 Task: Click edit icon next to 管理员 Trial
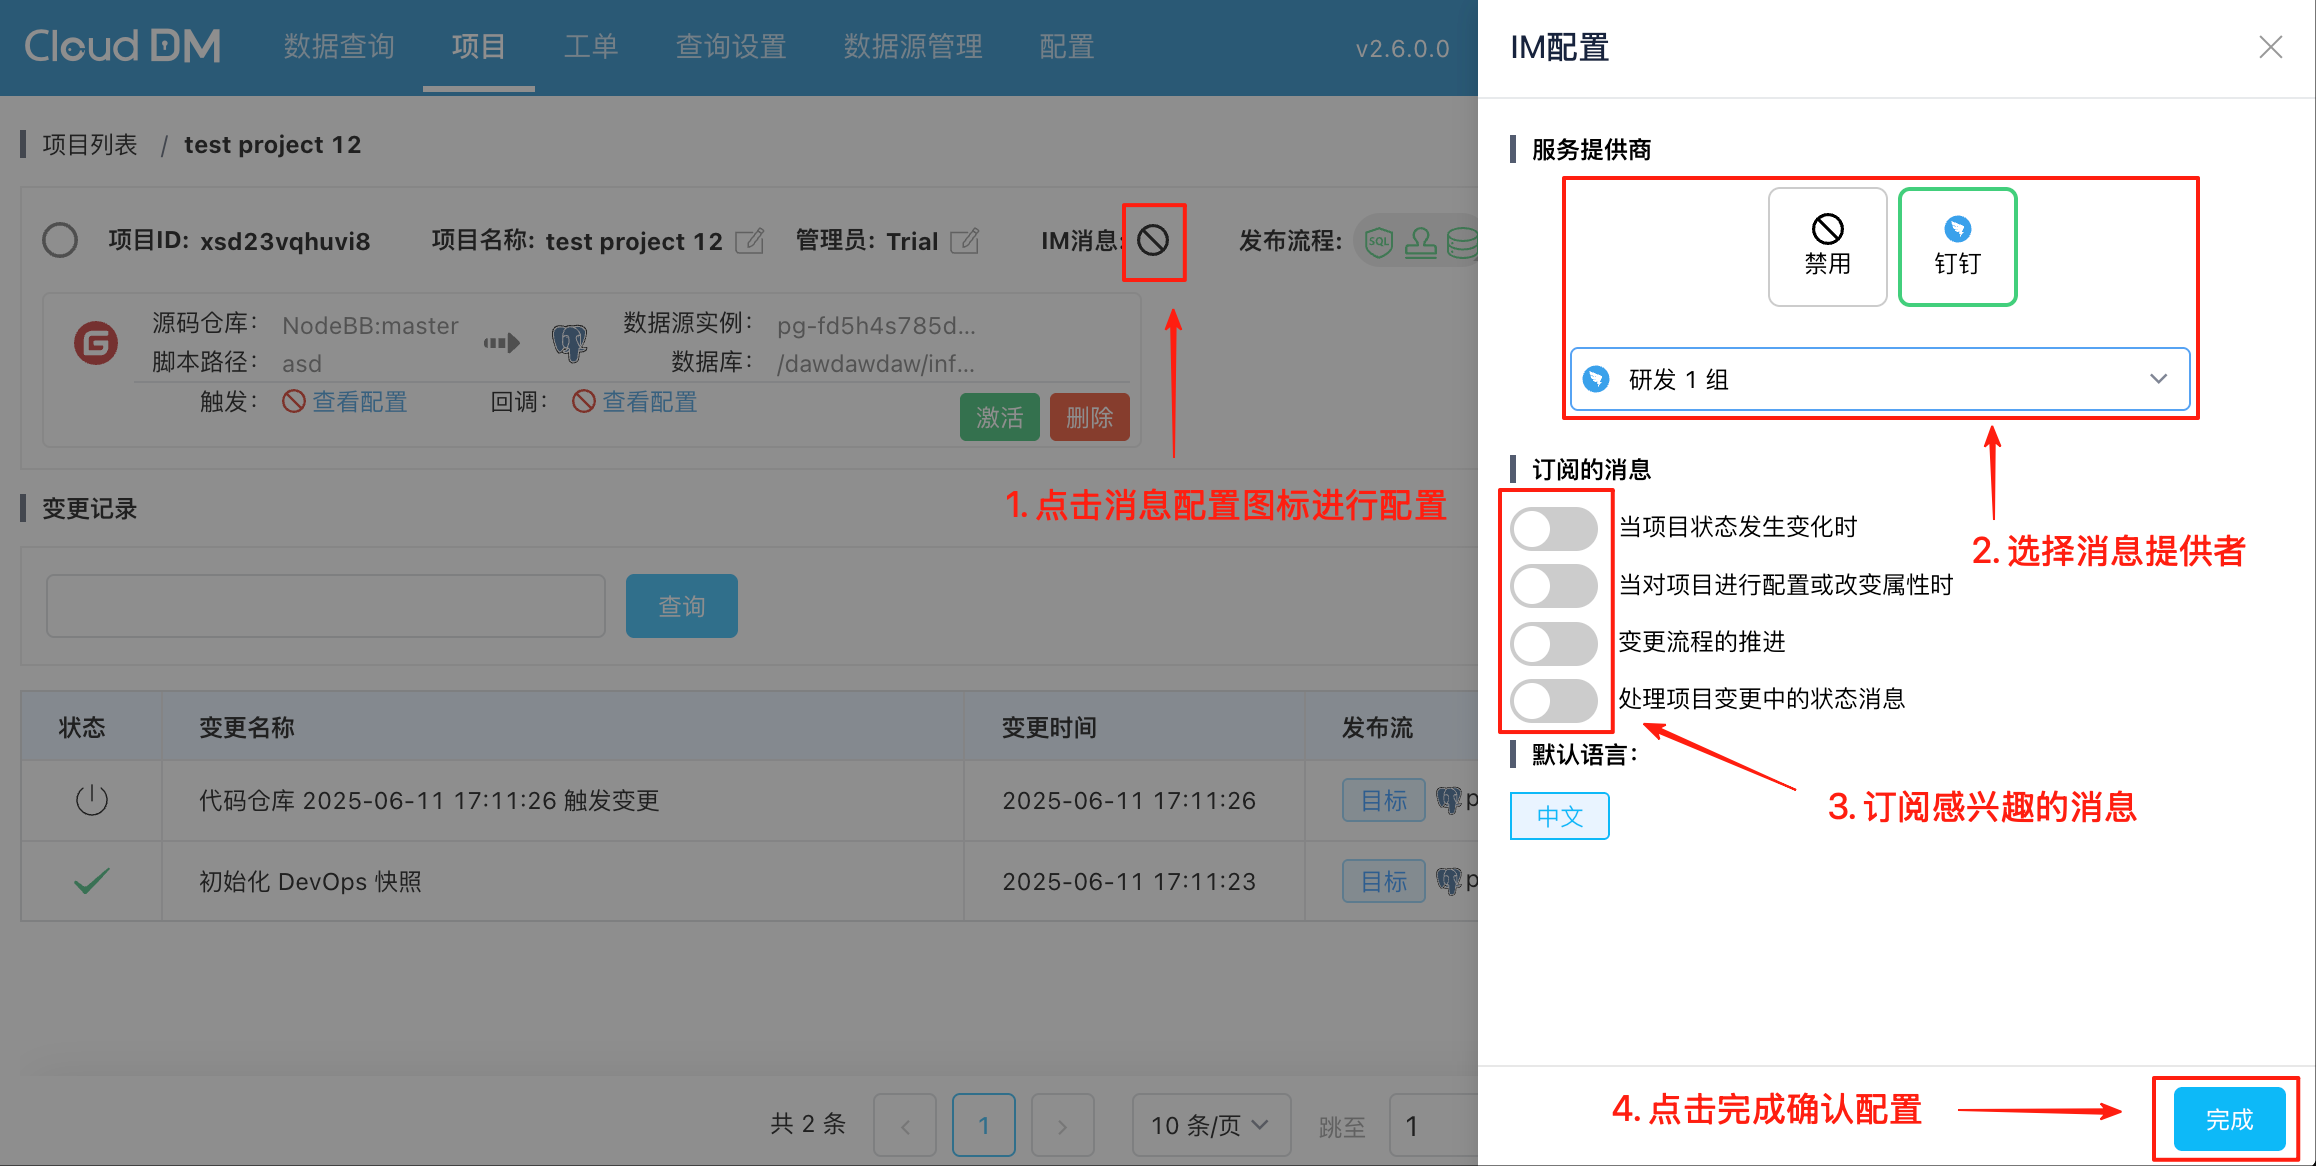pyautogui.click(x=964, y=241)
